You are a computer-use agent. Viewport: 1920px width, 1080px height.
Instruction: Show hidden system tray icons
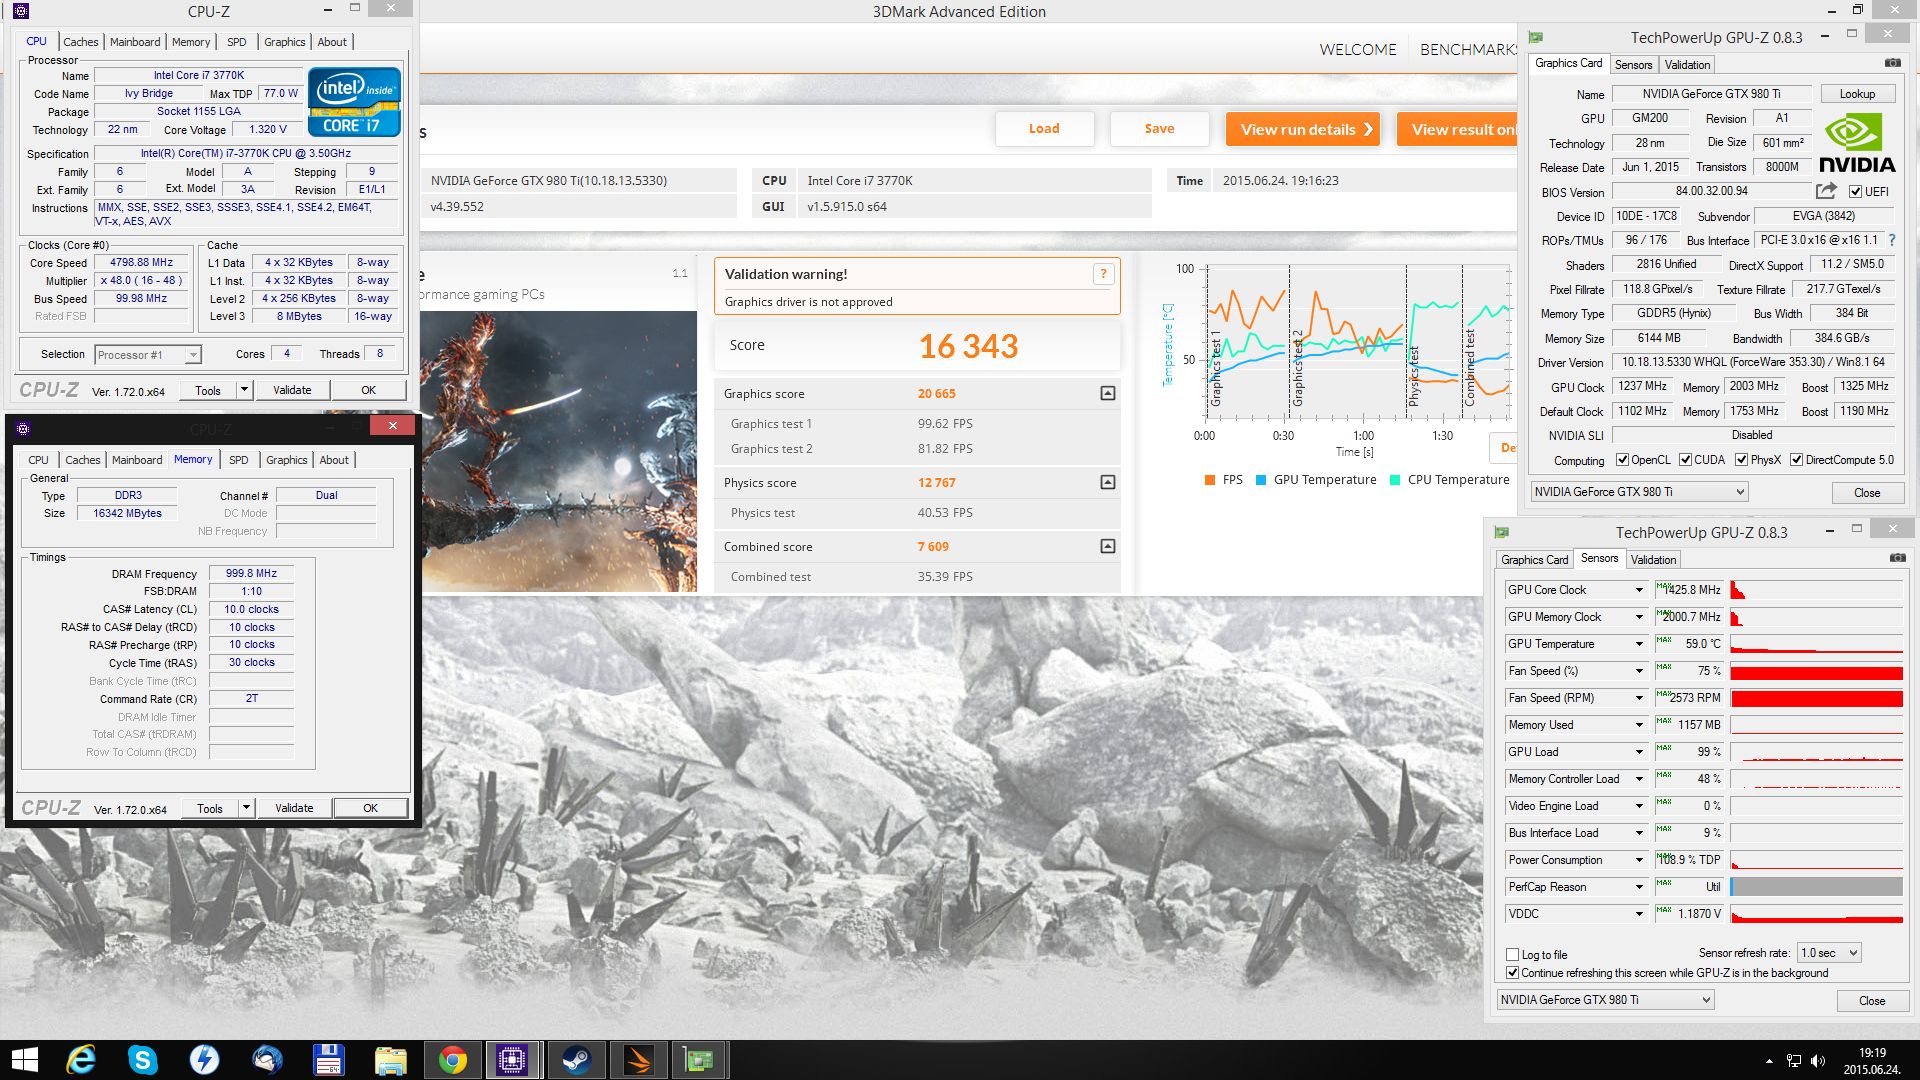(x=1769, y=1061)
